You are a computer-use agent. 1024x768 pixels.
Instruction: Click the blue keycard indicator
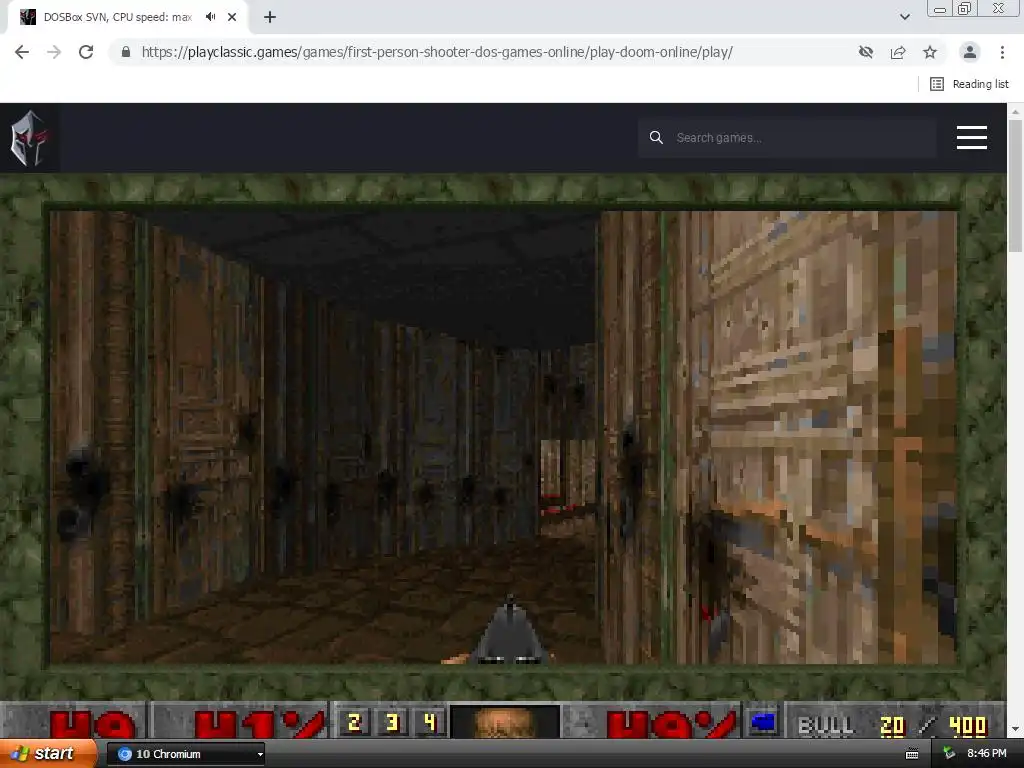762,722
